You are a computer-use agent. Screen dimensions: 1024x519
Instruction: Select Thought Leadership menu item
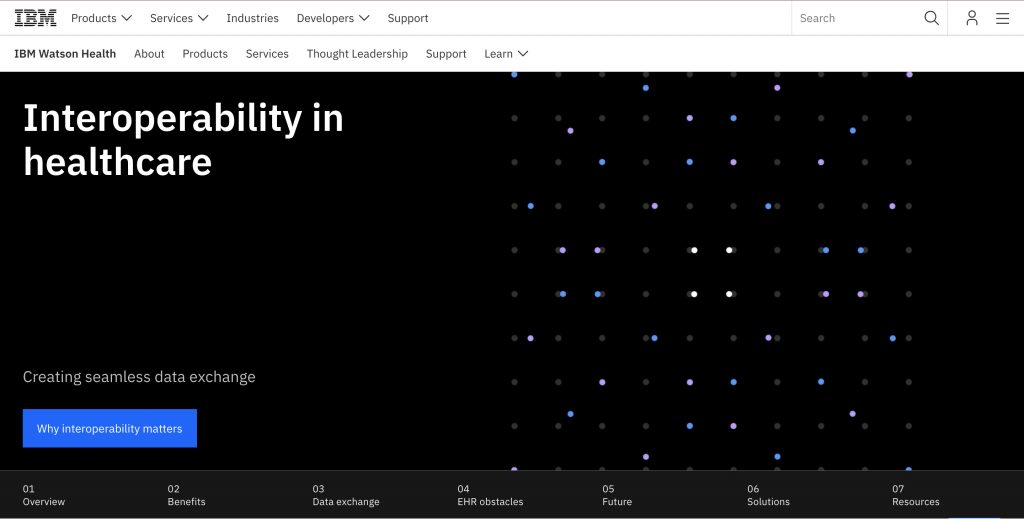357,54
